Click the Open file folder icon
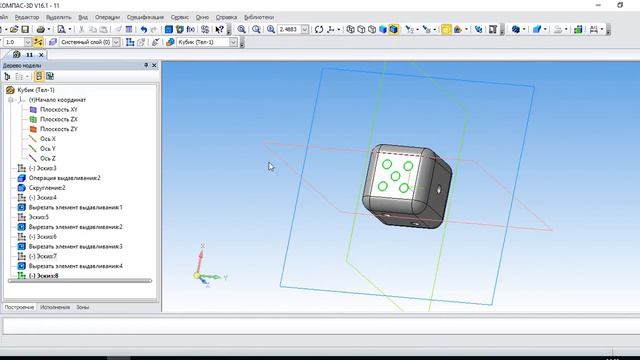The width and height of the screenshot is (640, 360). point(14,29)
